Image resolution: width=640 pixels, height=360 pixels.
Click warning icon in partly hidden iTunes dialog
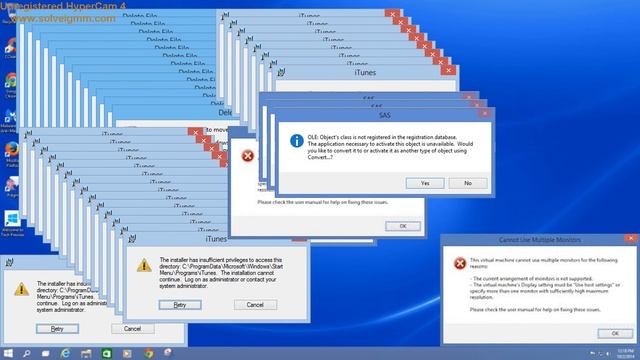(x=21, y=289)
